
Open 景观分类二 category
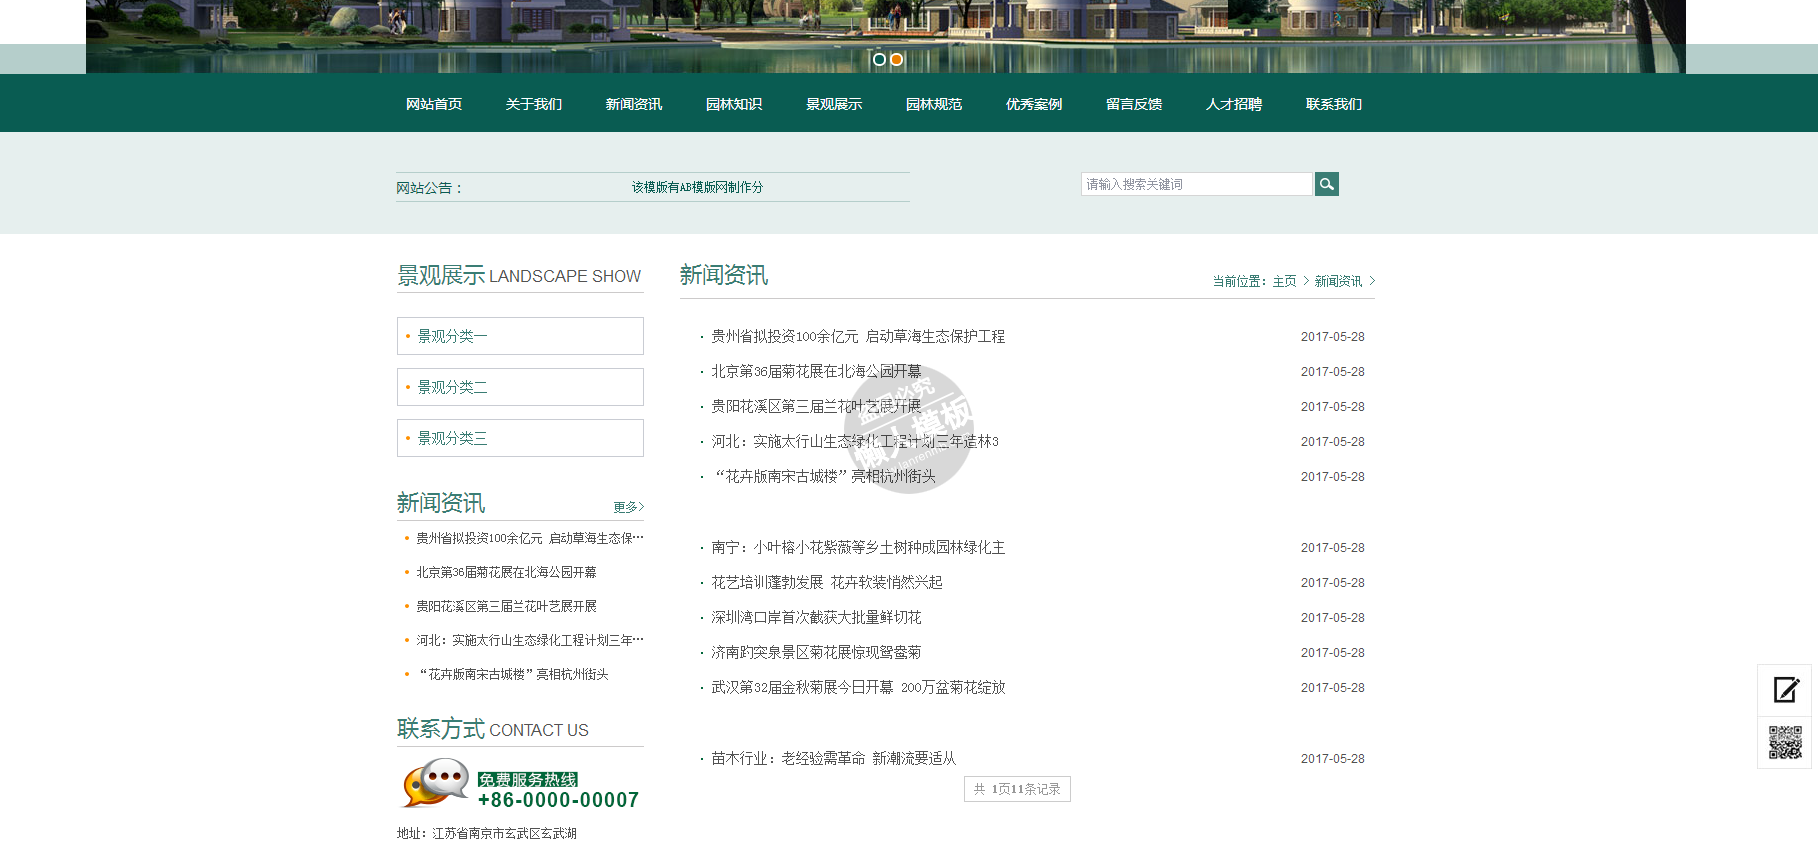click(x=452, y=387)
